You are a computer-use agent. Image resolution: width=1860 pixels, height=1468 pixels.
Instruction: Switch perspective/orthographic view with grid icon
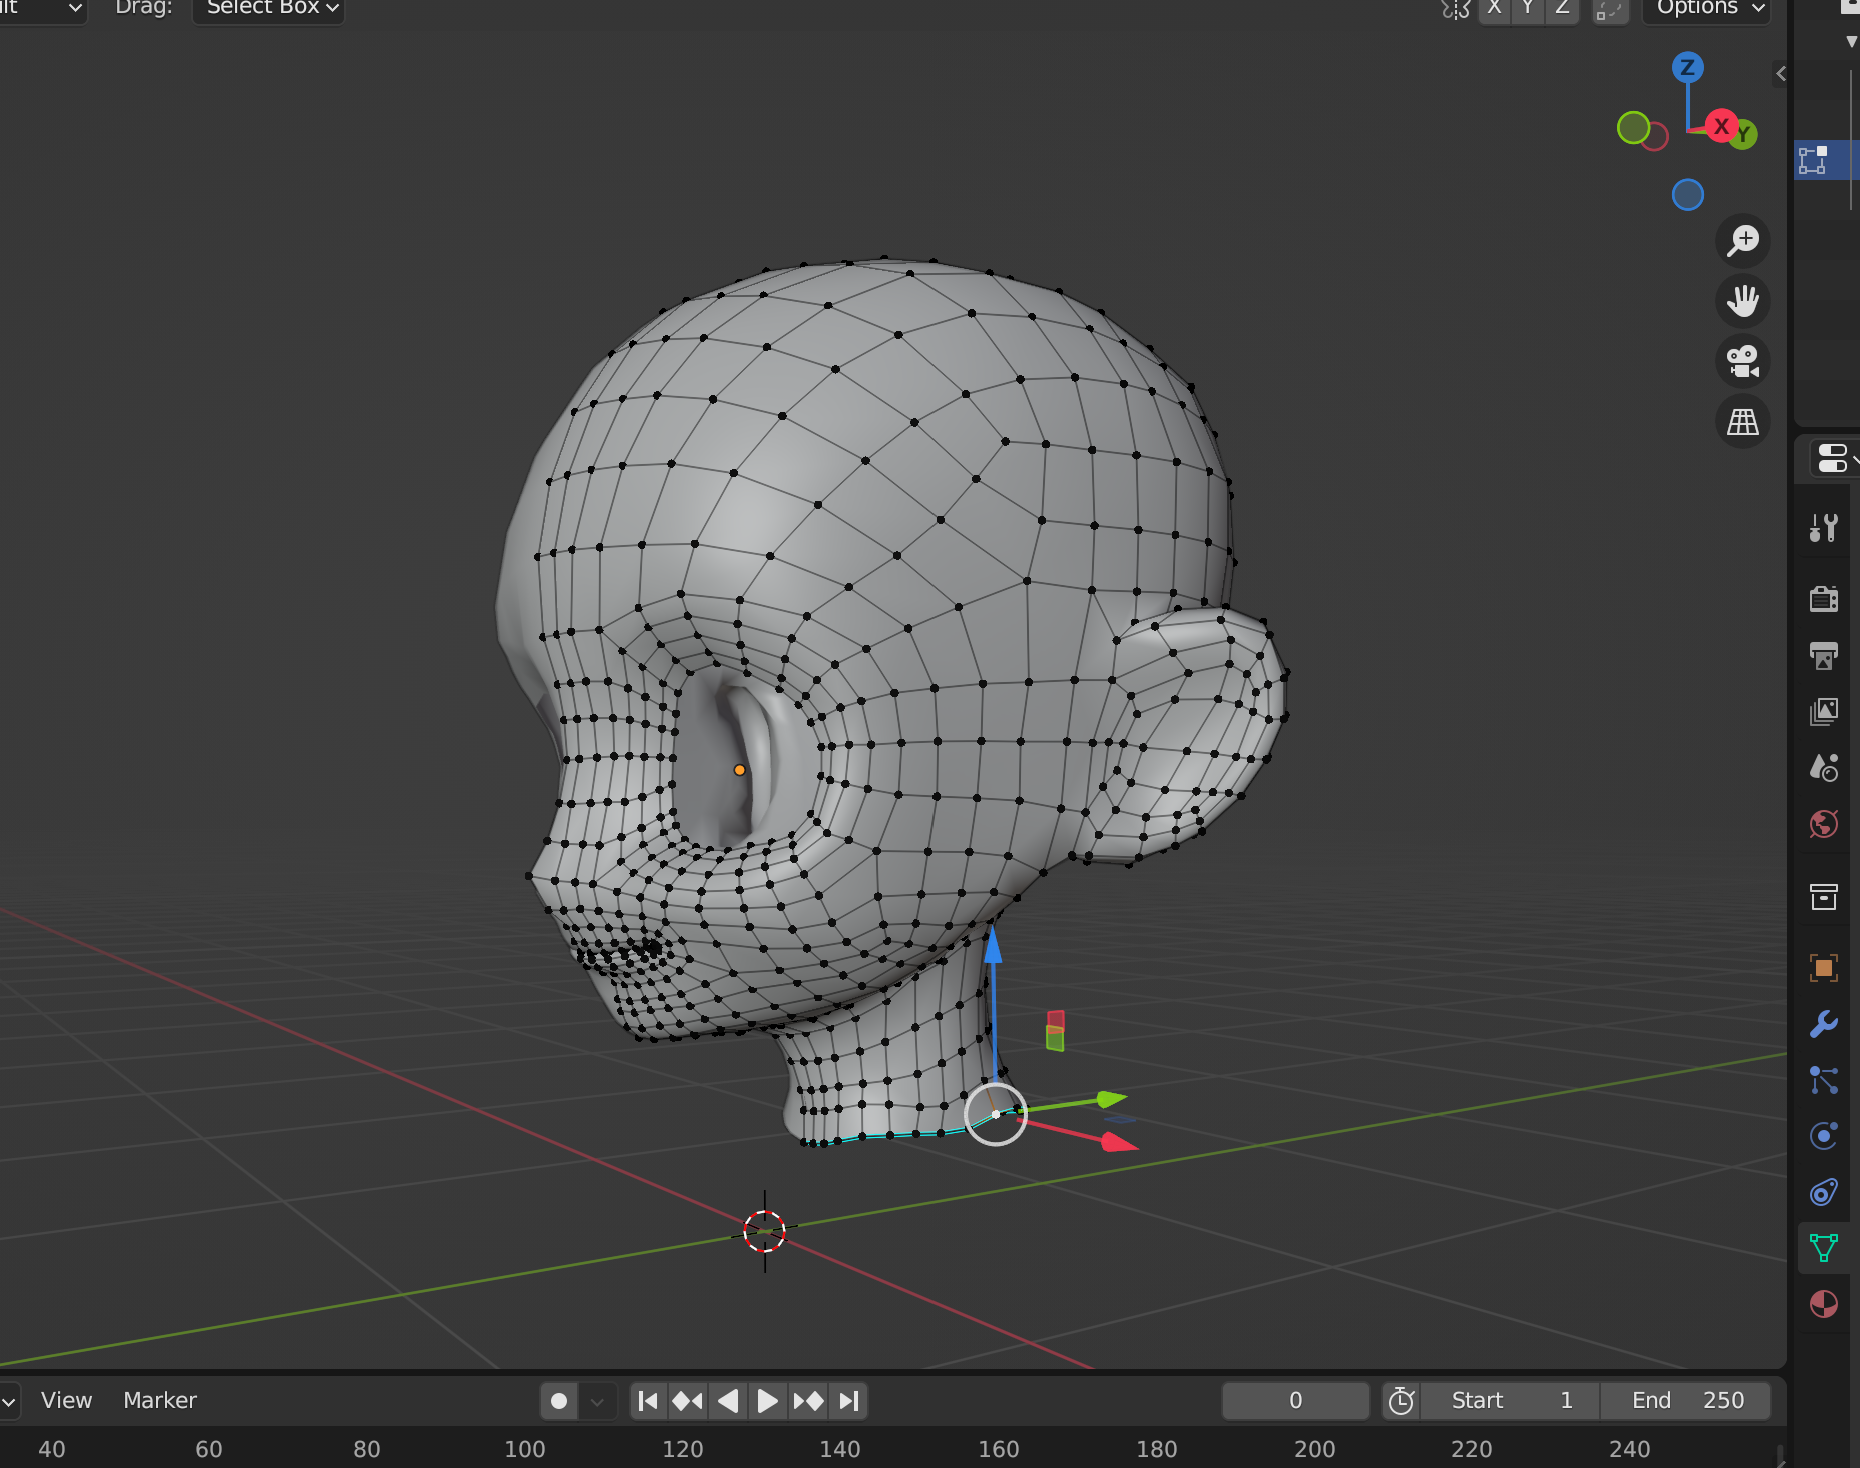pyautogui.click(x=1743, y=421)
